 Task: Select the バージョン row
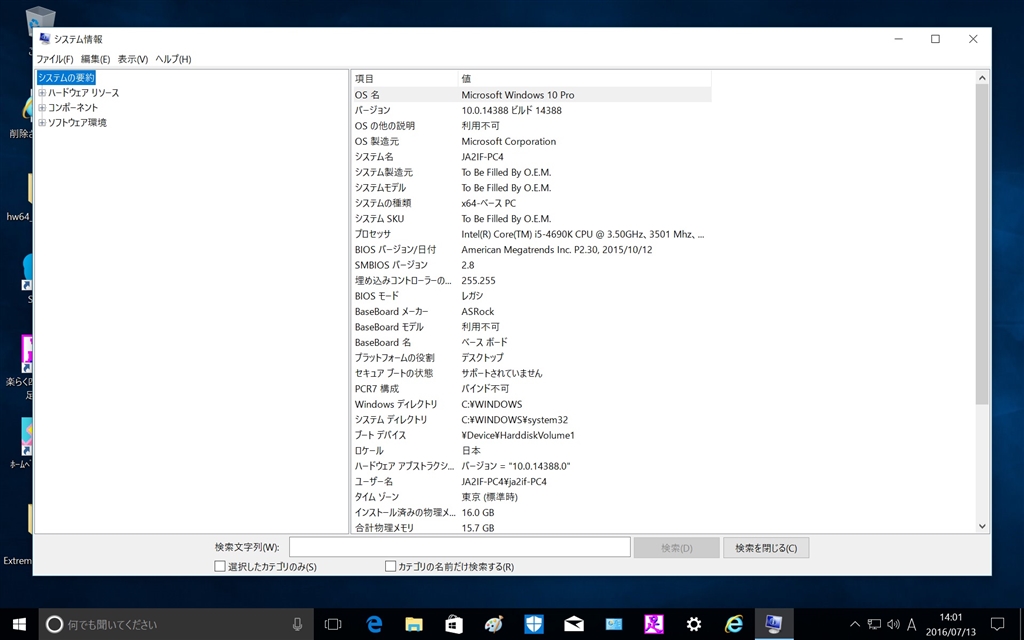point(531,110)
